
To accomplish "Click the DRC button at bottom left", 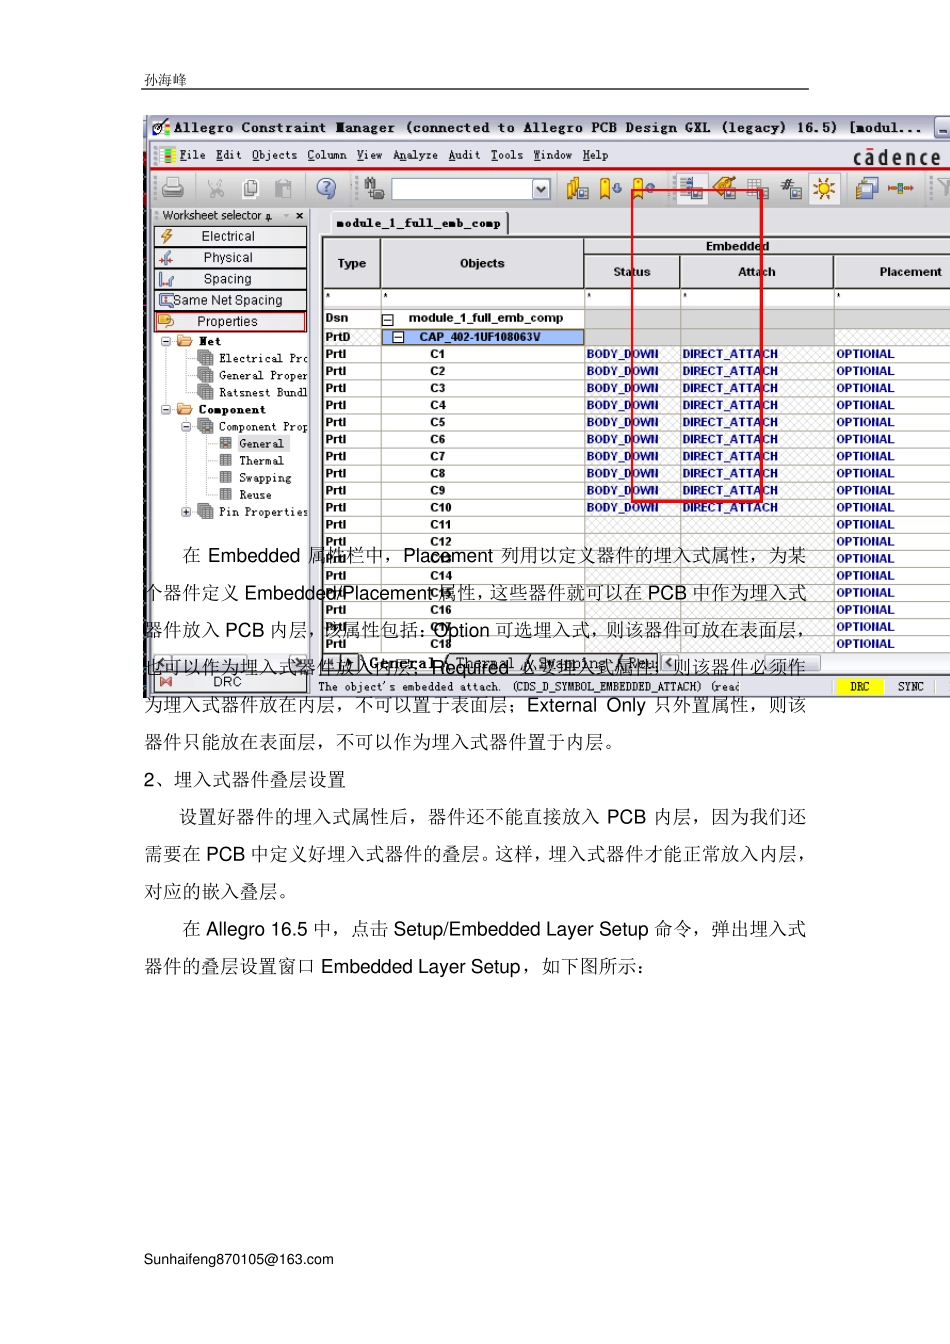I will click(x=230, y=682).
